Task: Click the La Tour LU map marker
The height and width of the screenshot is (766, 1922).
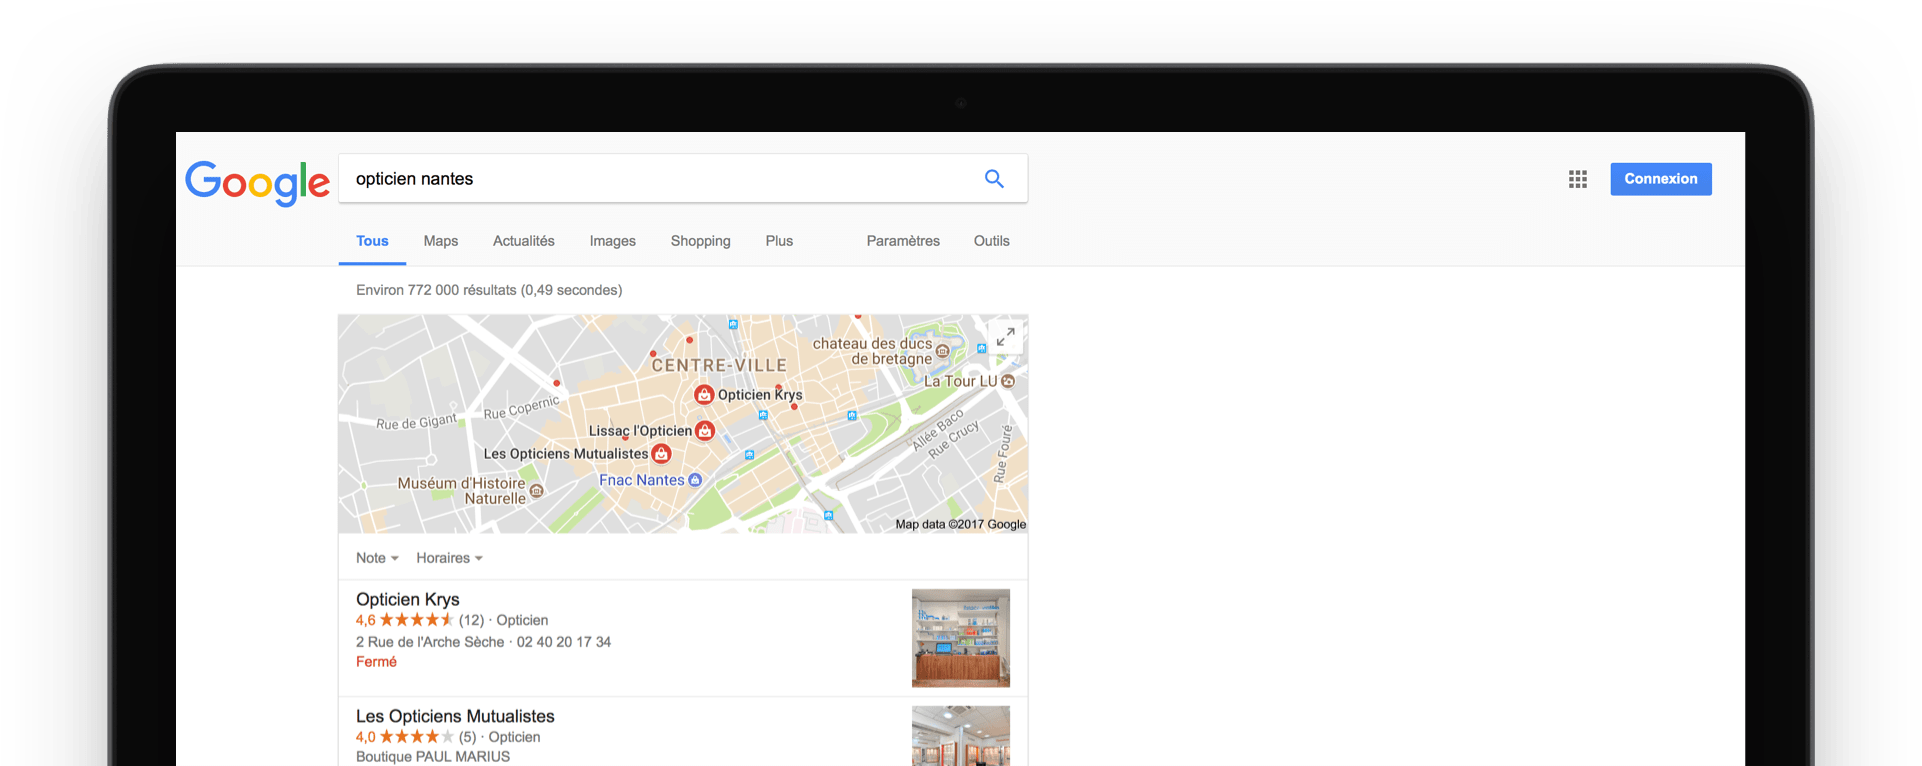Action: click(x=1008, y=381)
